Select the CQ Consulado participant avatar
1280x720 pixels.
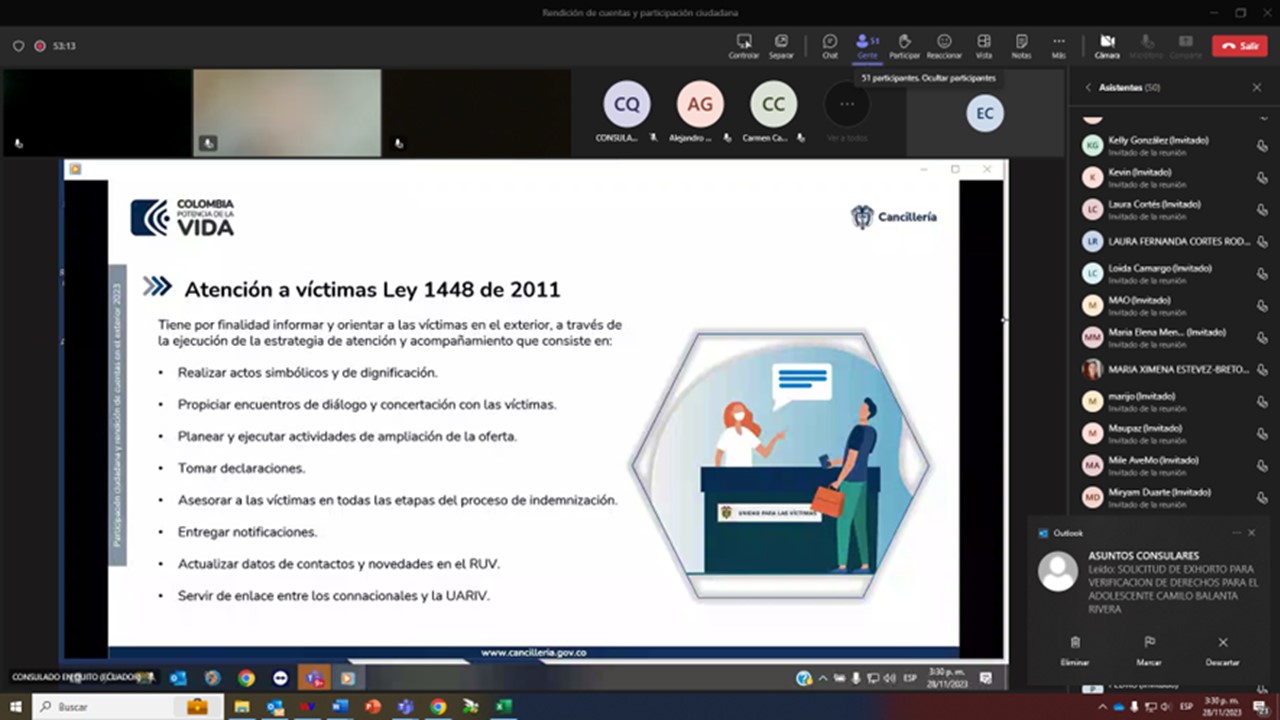pos(627,104)
